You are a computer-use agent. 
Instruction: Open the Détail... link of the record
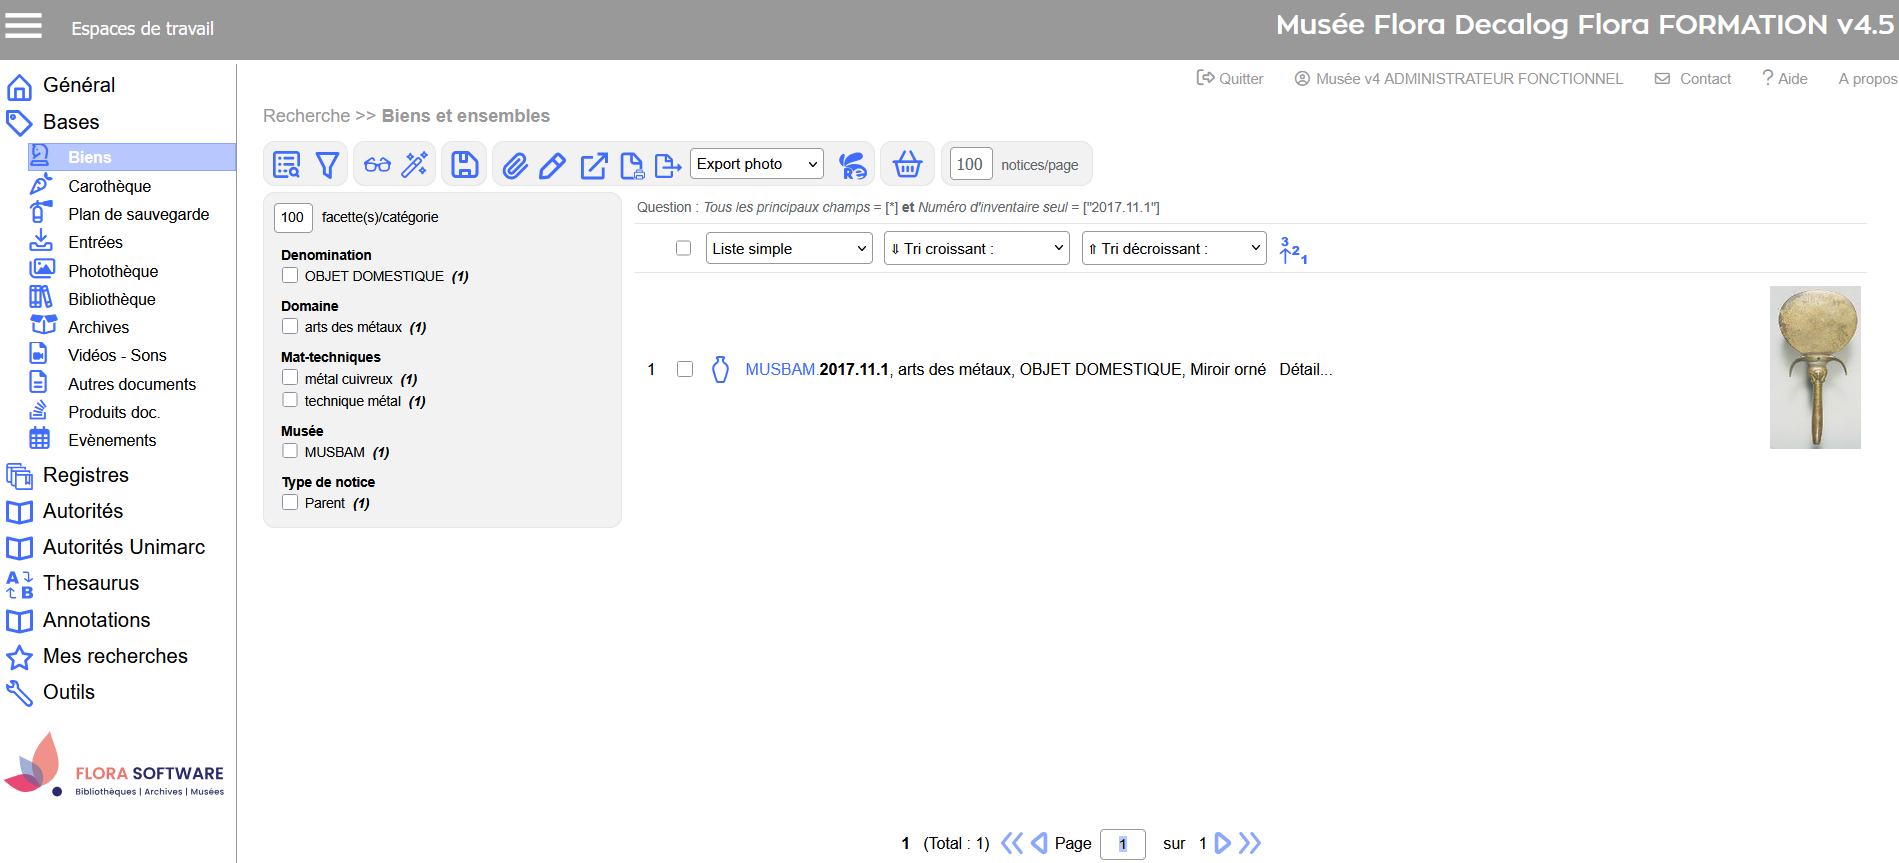tap(1305, 369)
